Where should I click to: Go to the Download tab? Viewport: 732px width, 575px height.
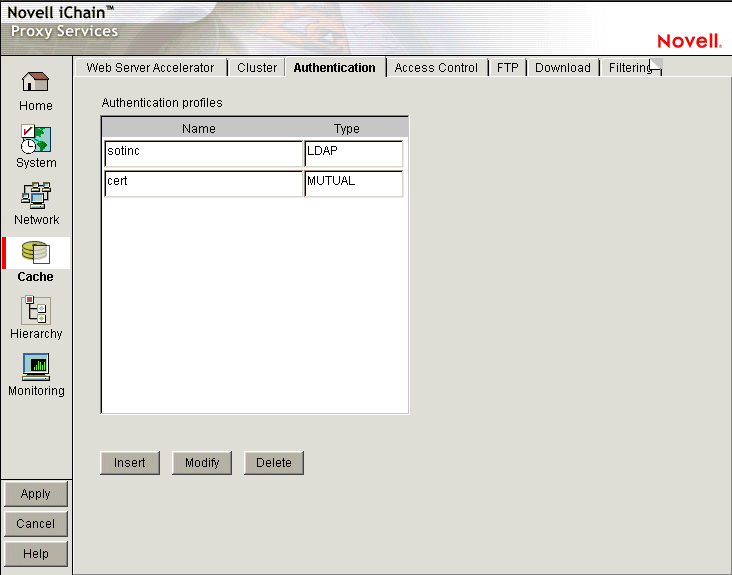click(x=563, y=68)
